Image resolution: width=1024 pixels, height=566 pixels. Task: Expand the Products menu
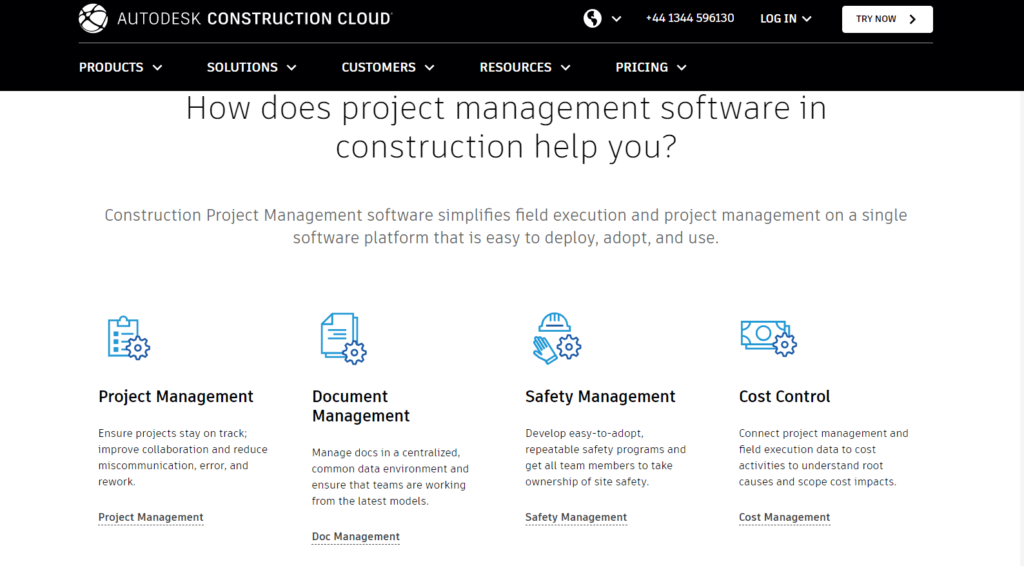click(x=121, y=67)
